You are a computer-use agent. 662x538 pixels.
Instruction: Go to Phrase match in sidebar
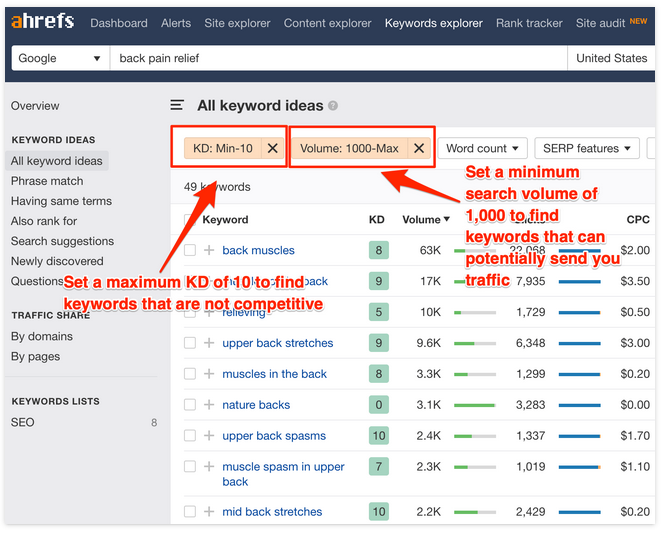pyautogui.click(x=47, y=181)
